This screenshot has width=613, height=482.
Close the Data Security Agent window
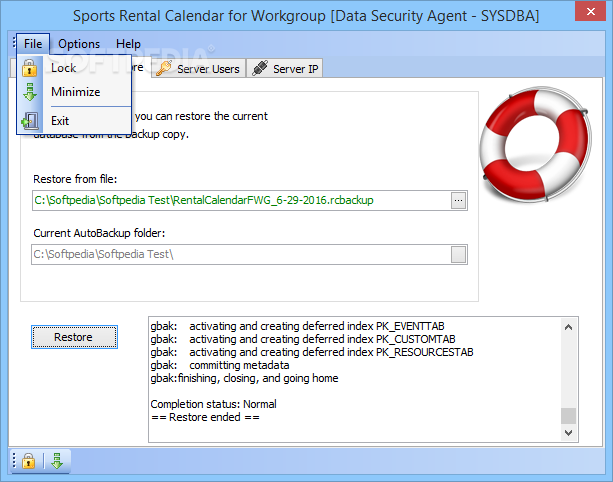point(590,11)
